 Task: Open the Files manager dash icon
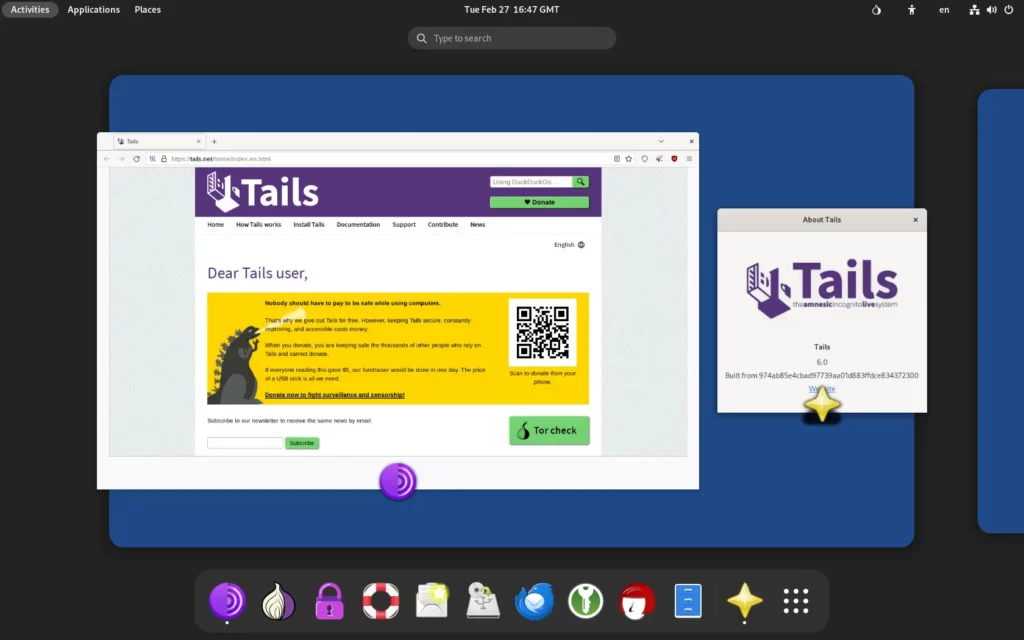688,601
